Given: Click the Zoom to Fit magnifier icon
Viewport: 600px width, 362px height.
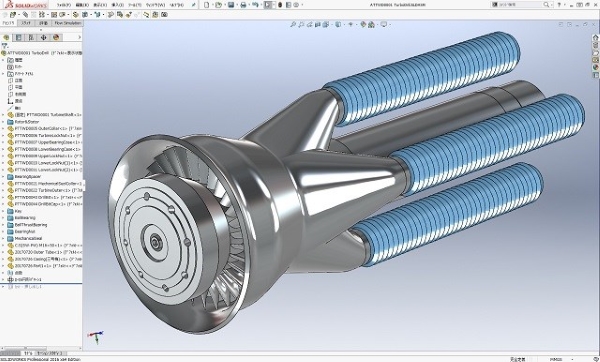Looking at the screenshot, I should coord(293,24).
